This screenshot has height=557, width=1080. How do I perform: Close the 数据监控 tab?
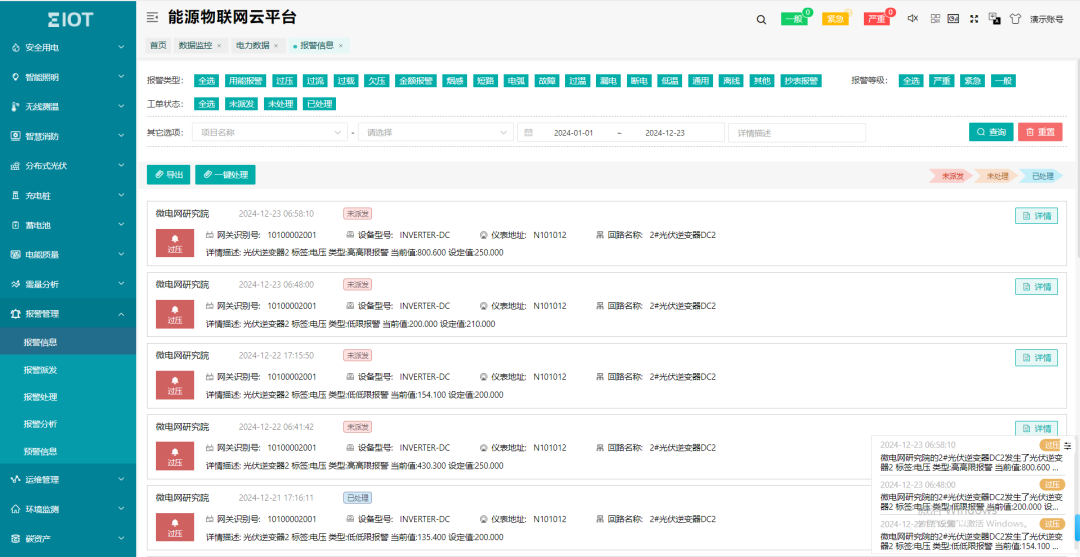pos(219,45)
